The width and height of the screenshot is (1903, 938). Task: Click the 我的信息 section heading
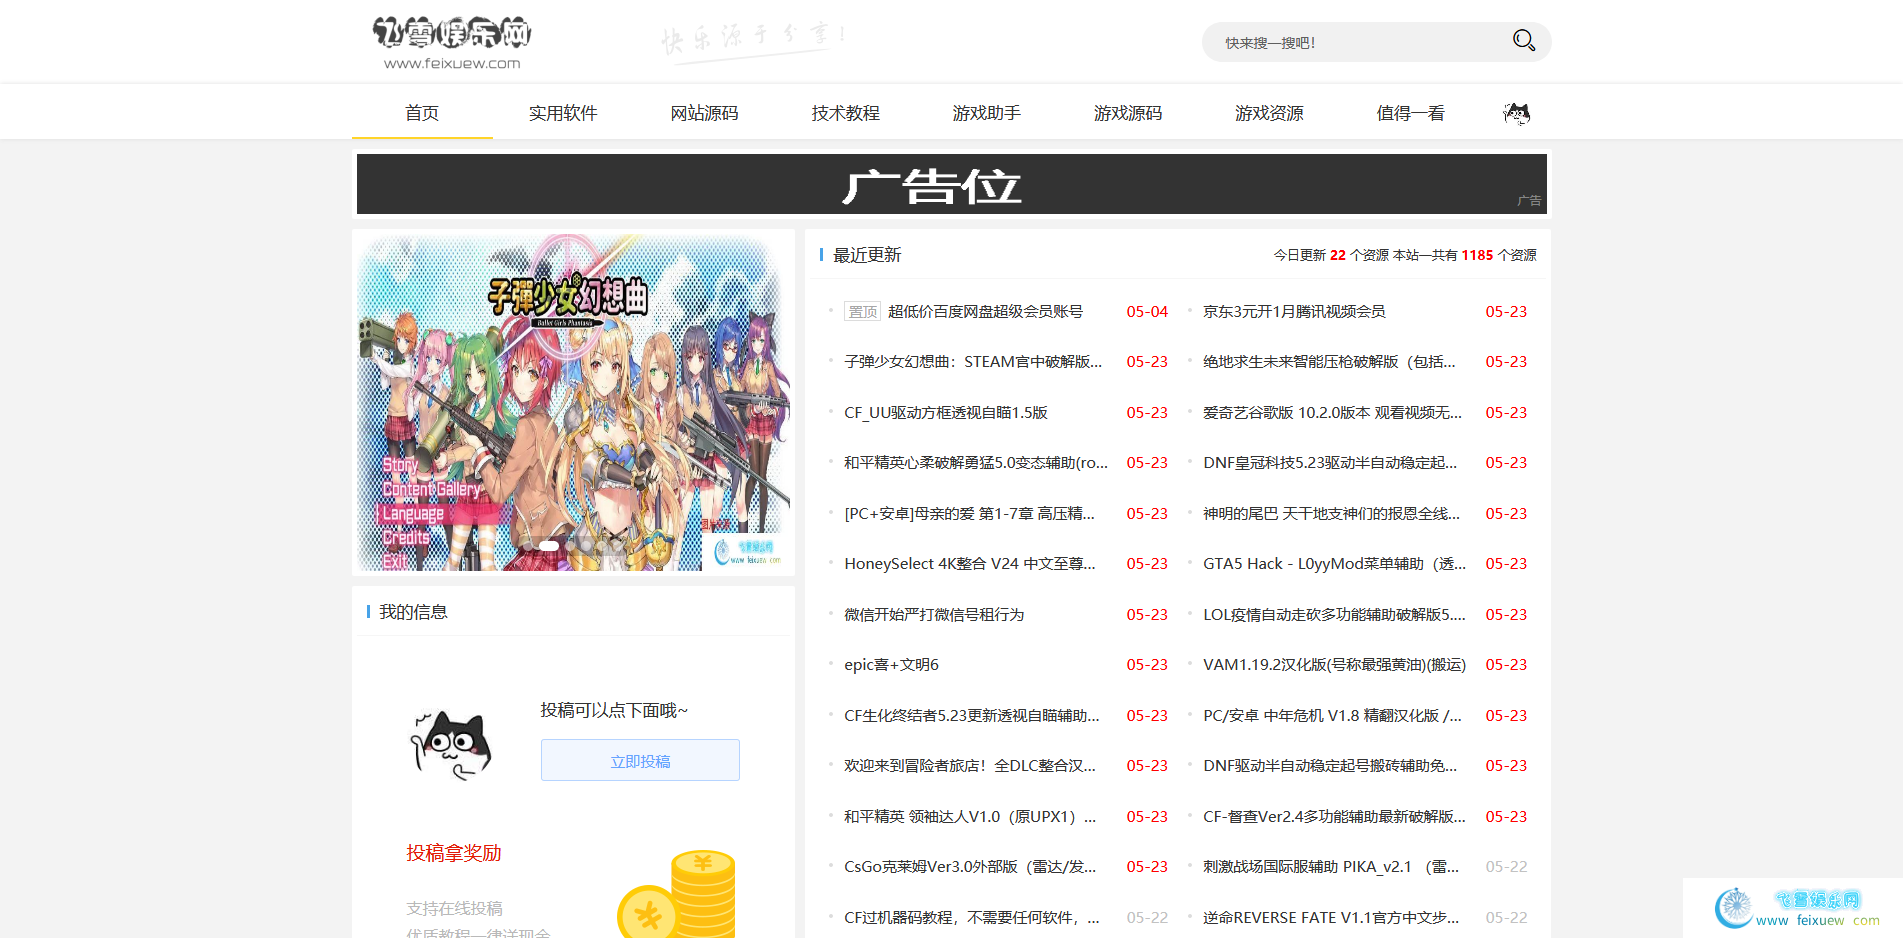[x=413, y=612]
